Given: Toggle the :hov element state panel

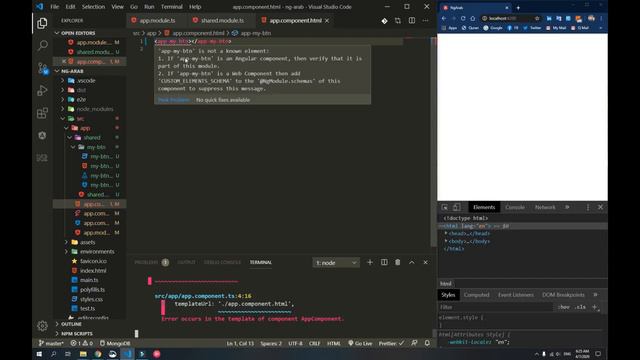Looking at the screenshot, I should click(564, 307).
